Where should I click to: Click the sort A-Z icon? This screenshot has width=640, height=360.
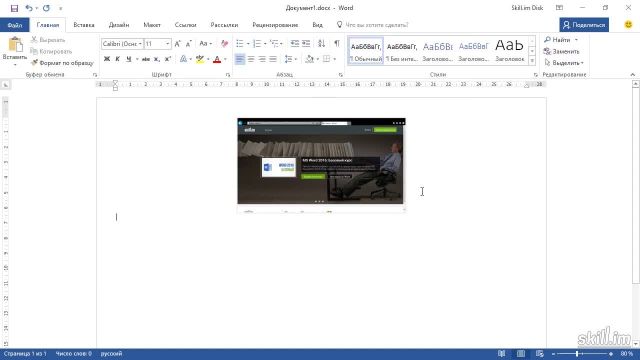point(322,43)
